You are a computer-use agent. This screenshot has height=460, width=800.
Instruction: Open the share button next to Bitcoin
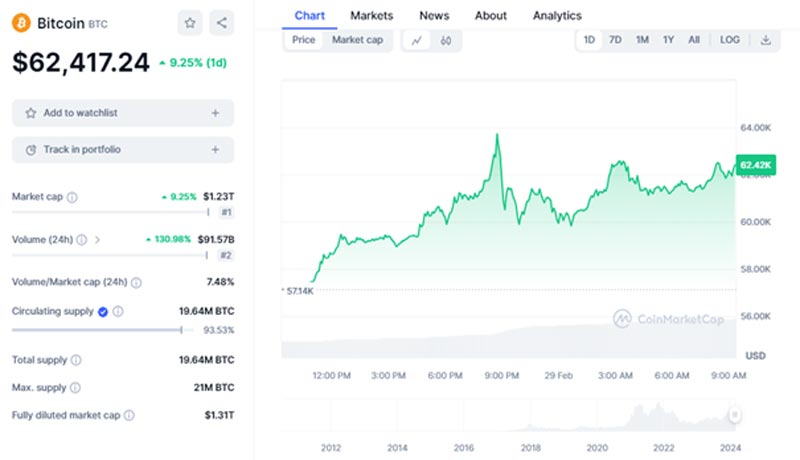click(x=221, y=23)
